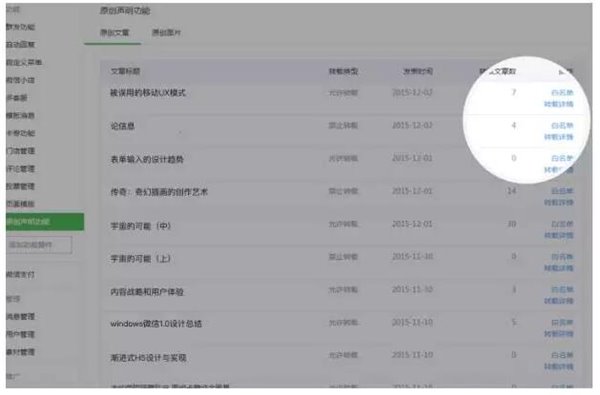Select the green highlighted 原创声明功能 sidebar item
600x395 pixels.
point(45,222)
